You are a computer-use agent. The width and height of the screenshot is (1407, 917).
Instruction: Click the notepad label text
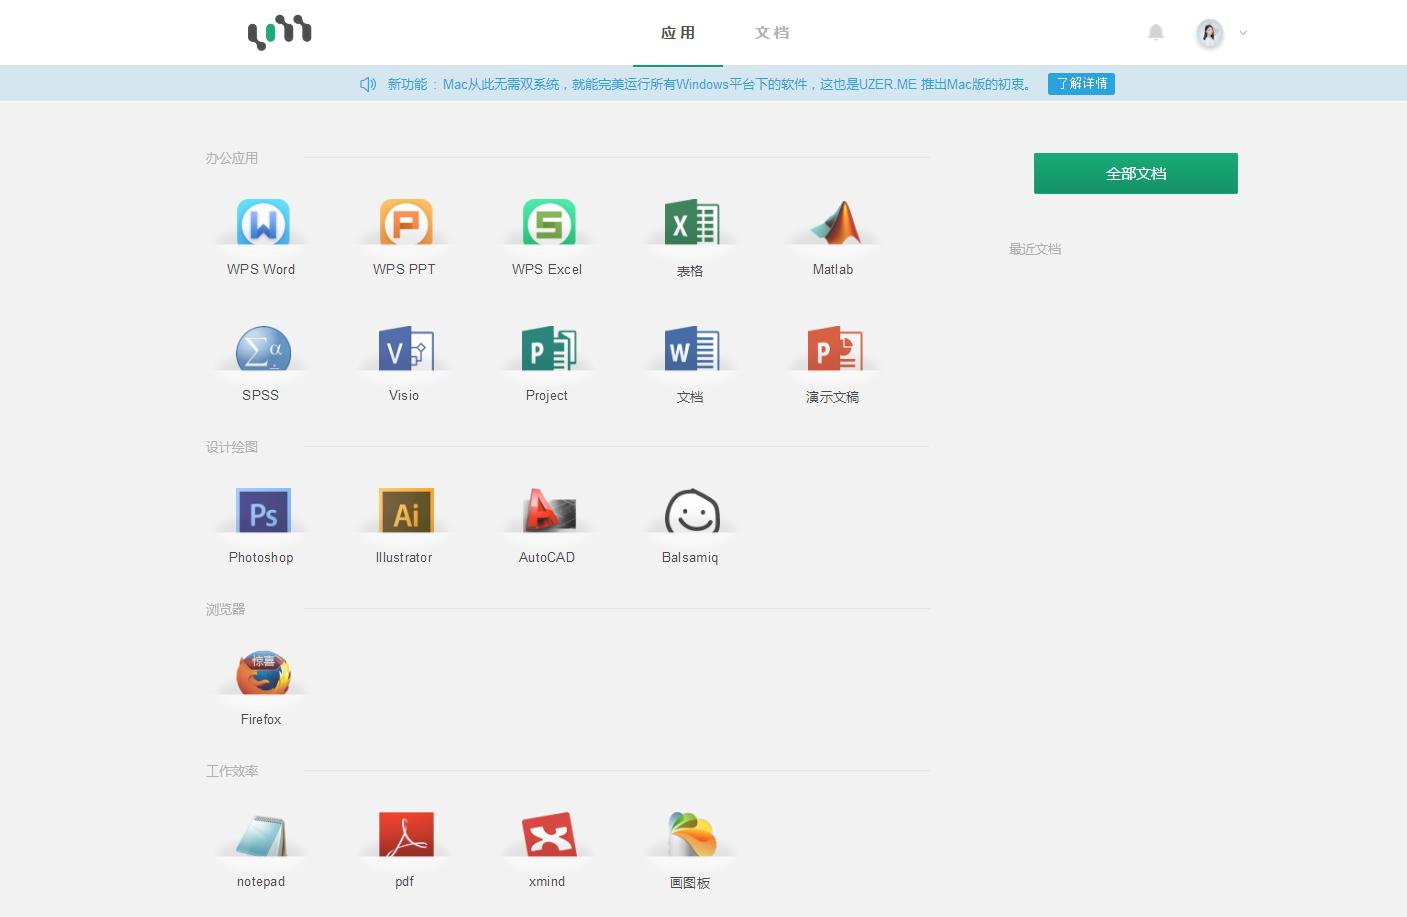261,881
